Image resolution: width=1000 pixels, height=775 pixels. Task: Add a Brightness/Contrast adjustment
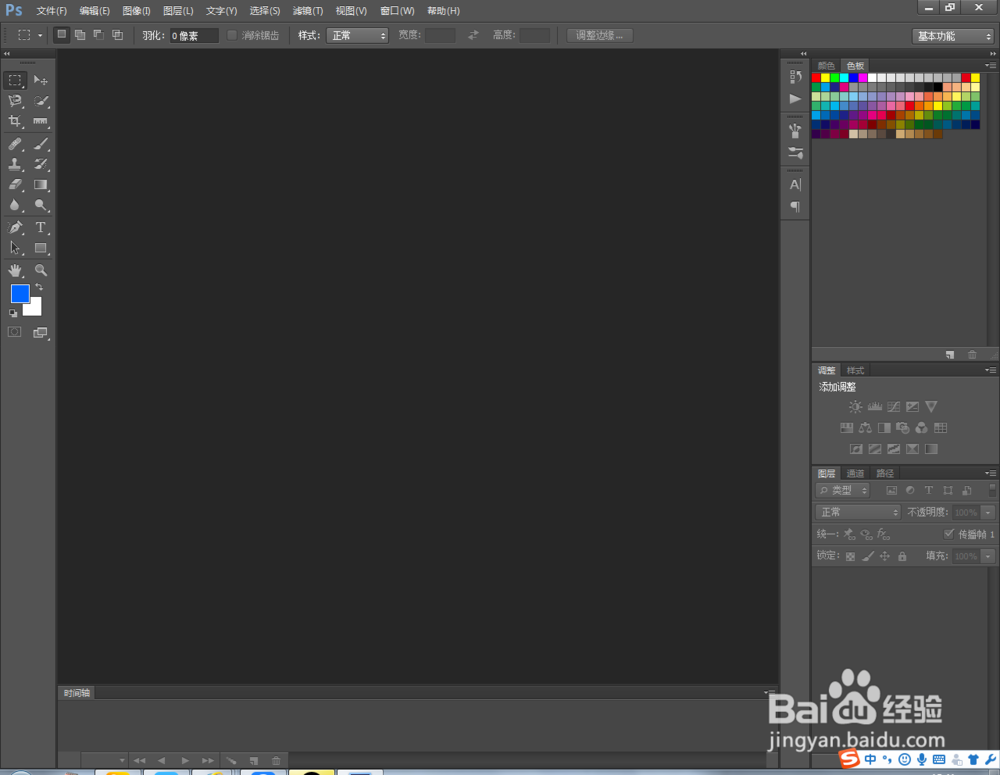pos(855,406)
